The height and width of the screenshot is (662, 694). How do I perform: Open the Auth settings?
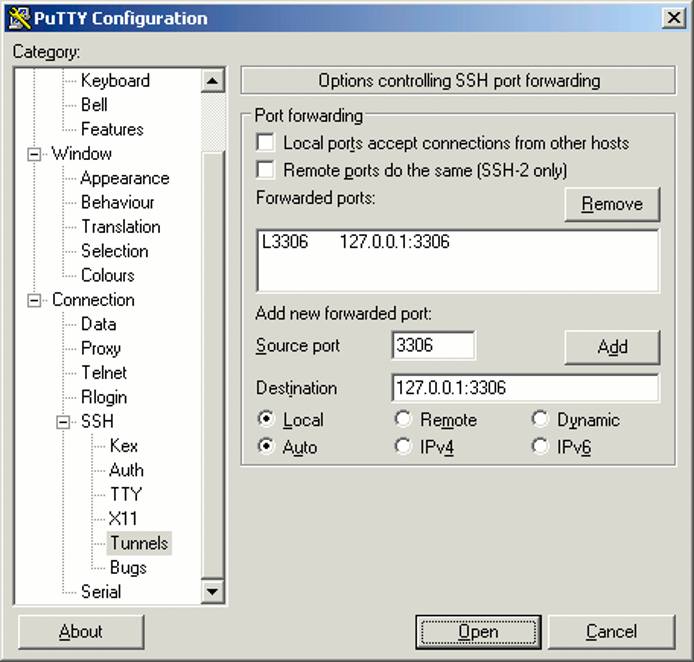(x=126, y=470)
